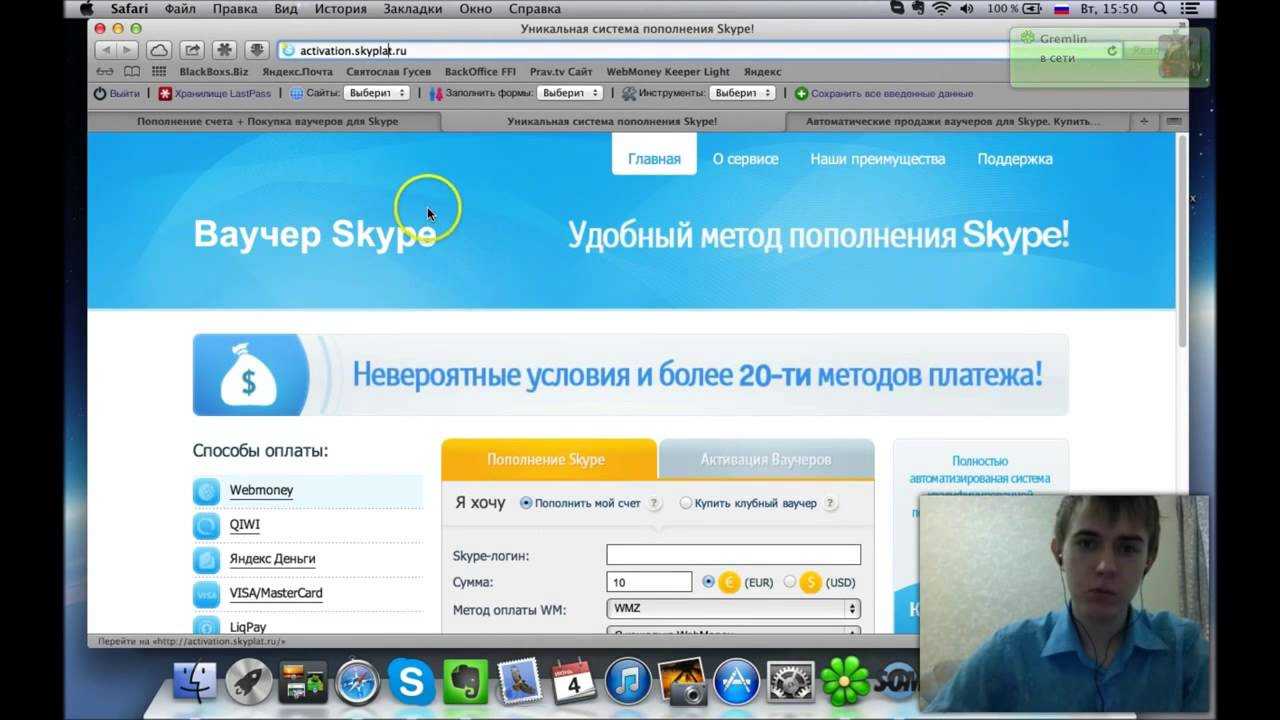Open Calendar icon in the Dock

tap(574, 682)
